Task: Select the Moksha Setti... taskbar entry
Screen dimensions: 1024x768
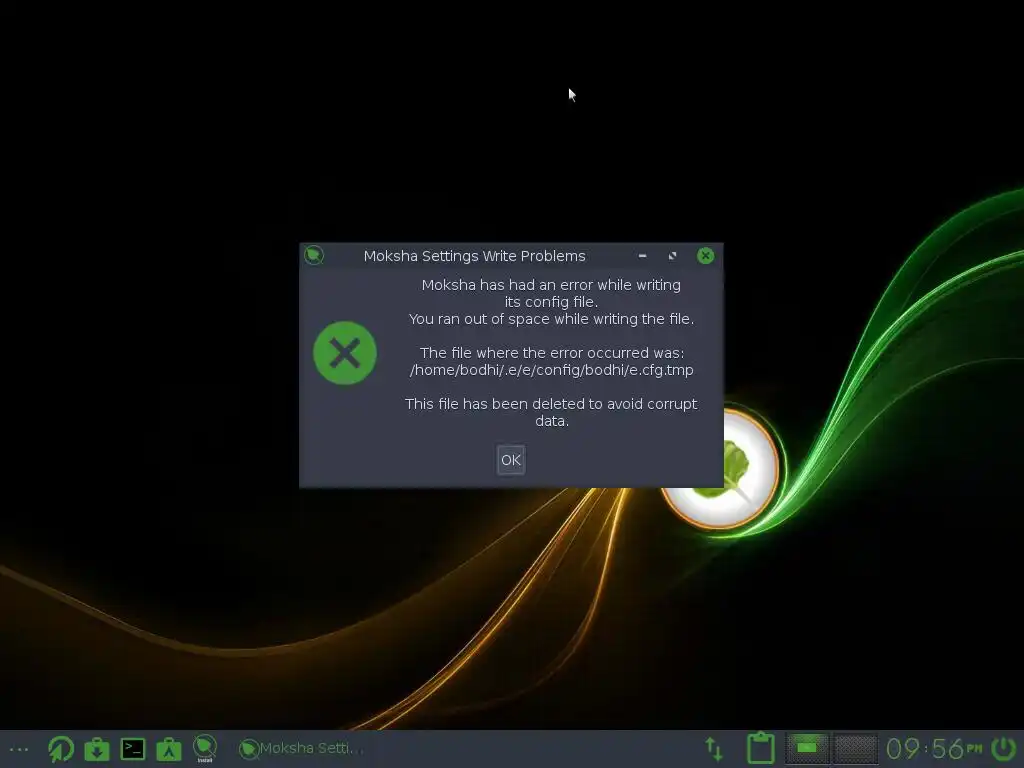Action: coord(301,748)
